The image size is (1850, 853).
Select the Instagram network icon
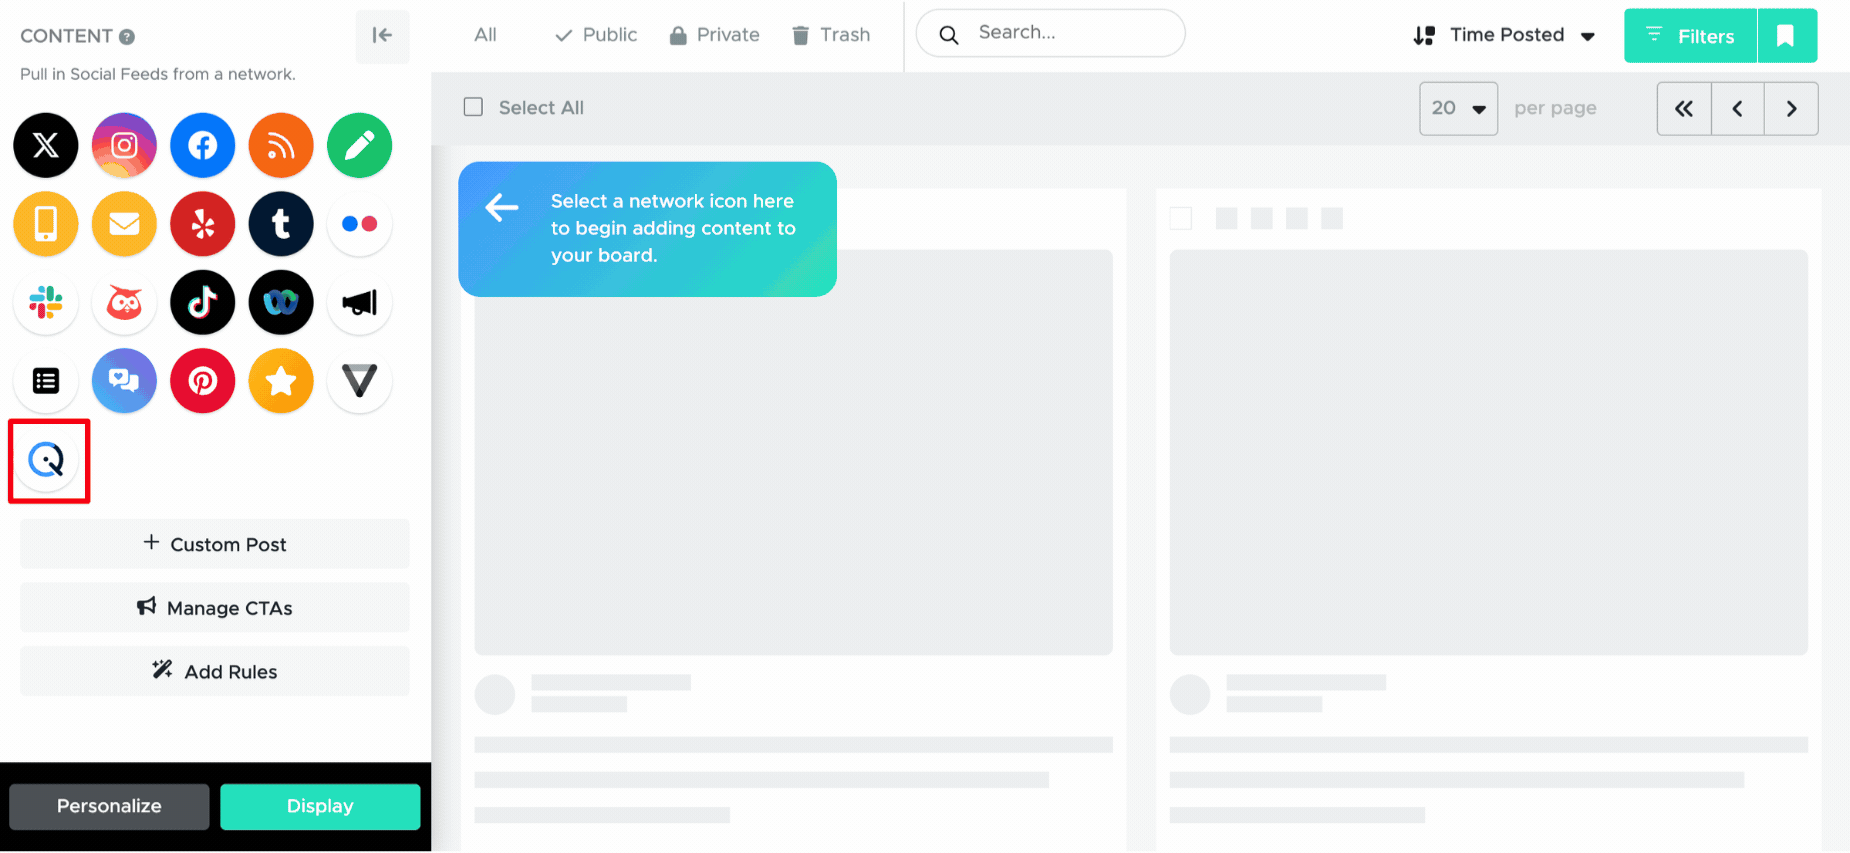click(x=124, y=145)
